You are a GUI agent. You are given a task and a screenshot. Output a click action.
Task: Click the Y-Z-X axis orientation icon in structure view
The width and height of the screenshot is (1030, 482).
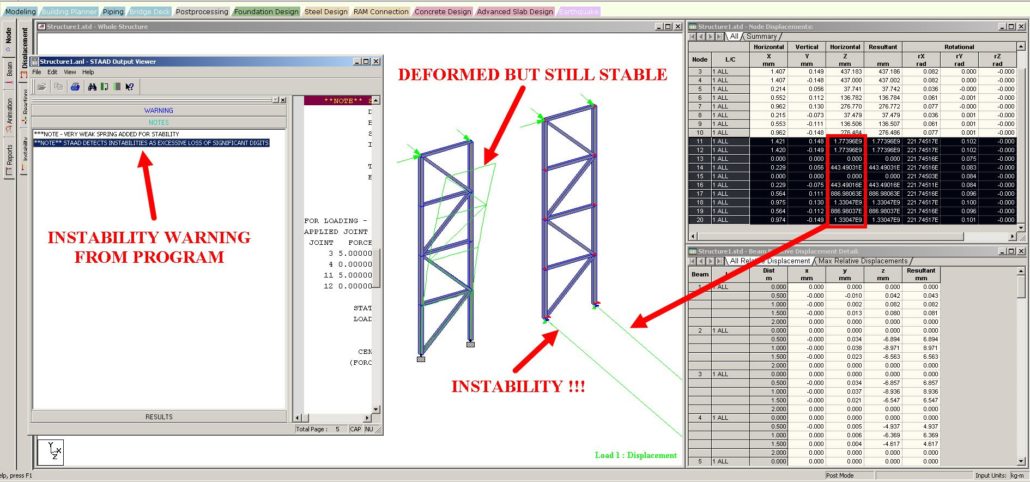click(51, 452)
